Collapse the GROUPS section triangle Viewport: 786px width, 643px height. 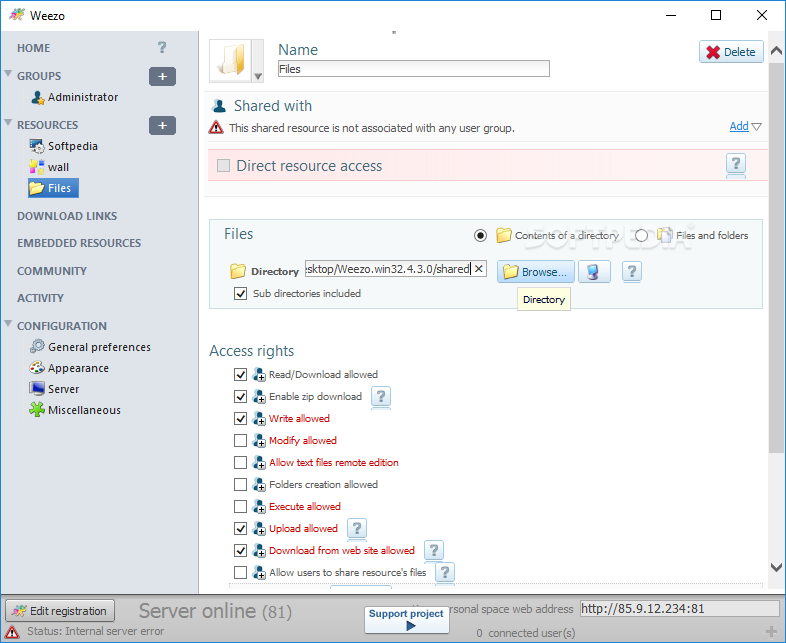[x=8, y=73]
